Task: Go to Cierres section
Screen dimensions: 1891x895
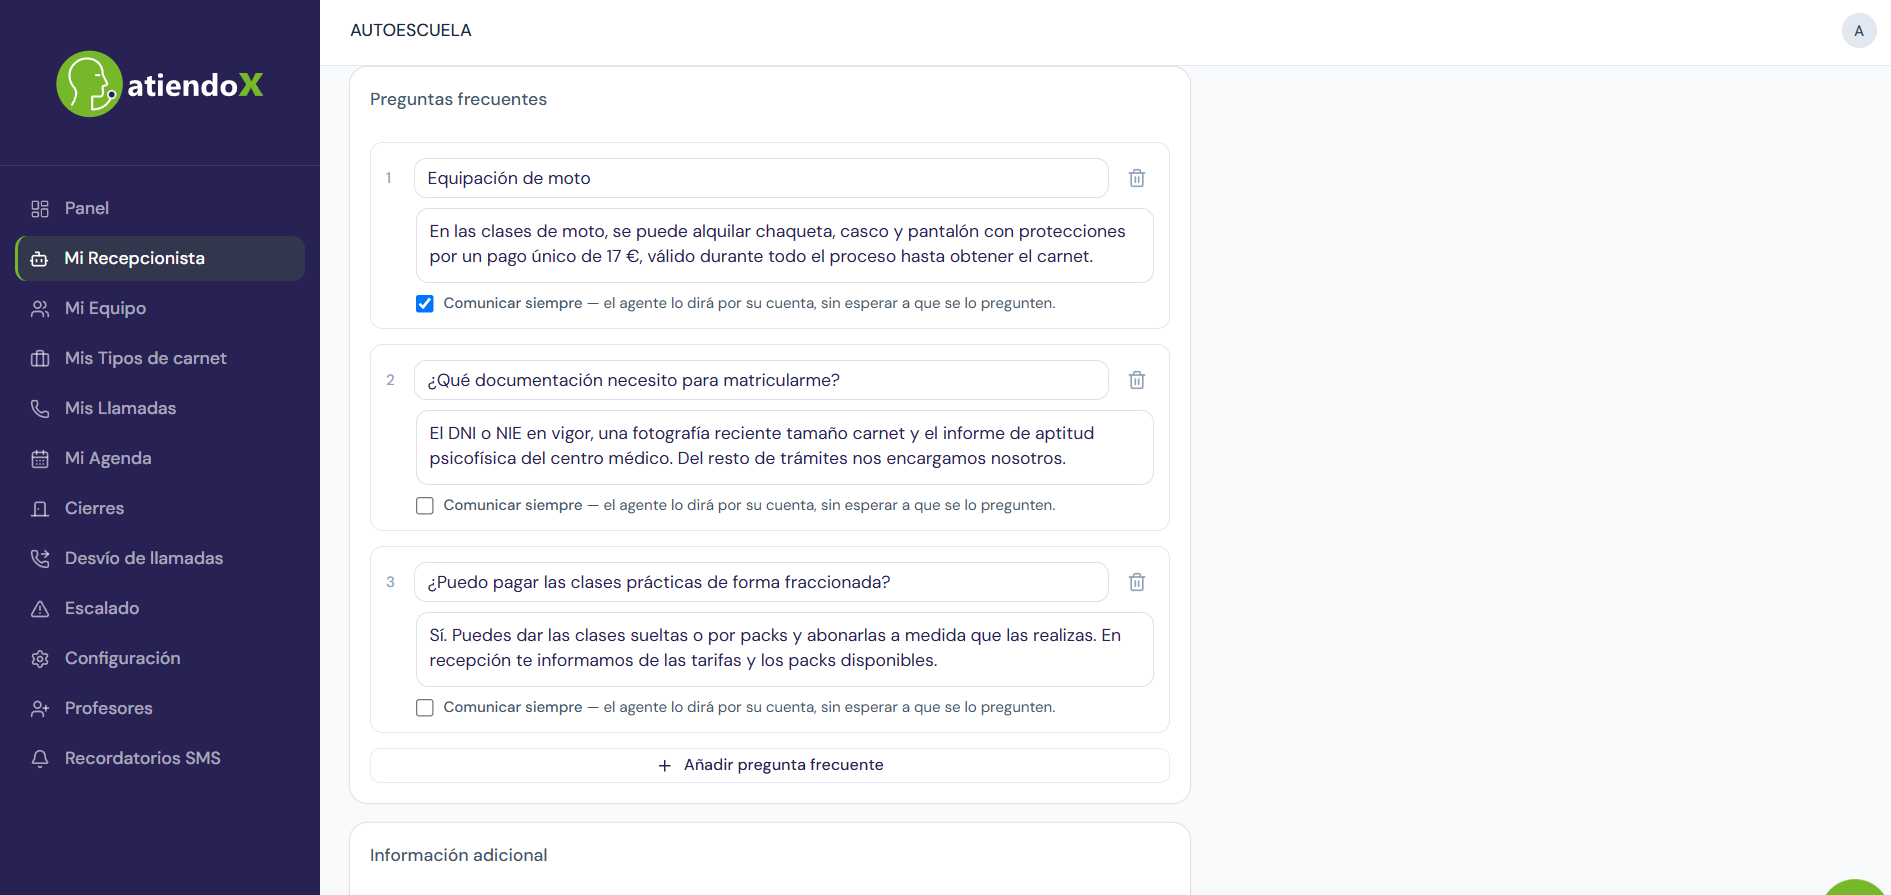Action: [160, 508]
